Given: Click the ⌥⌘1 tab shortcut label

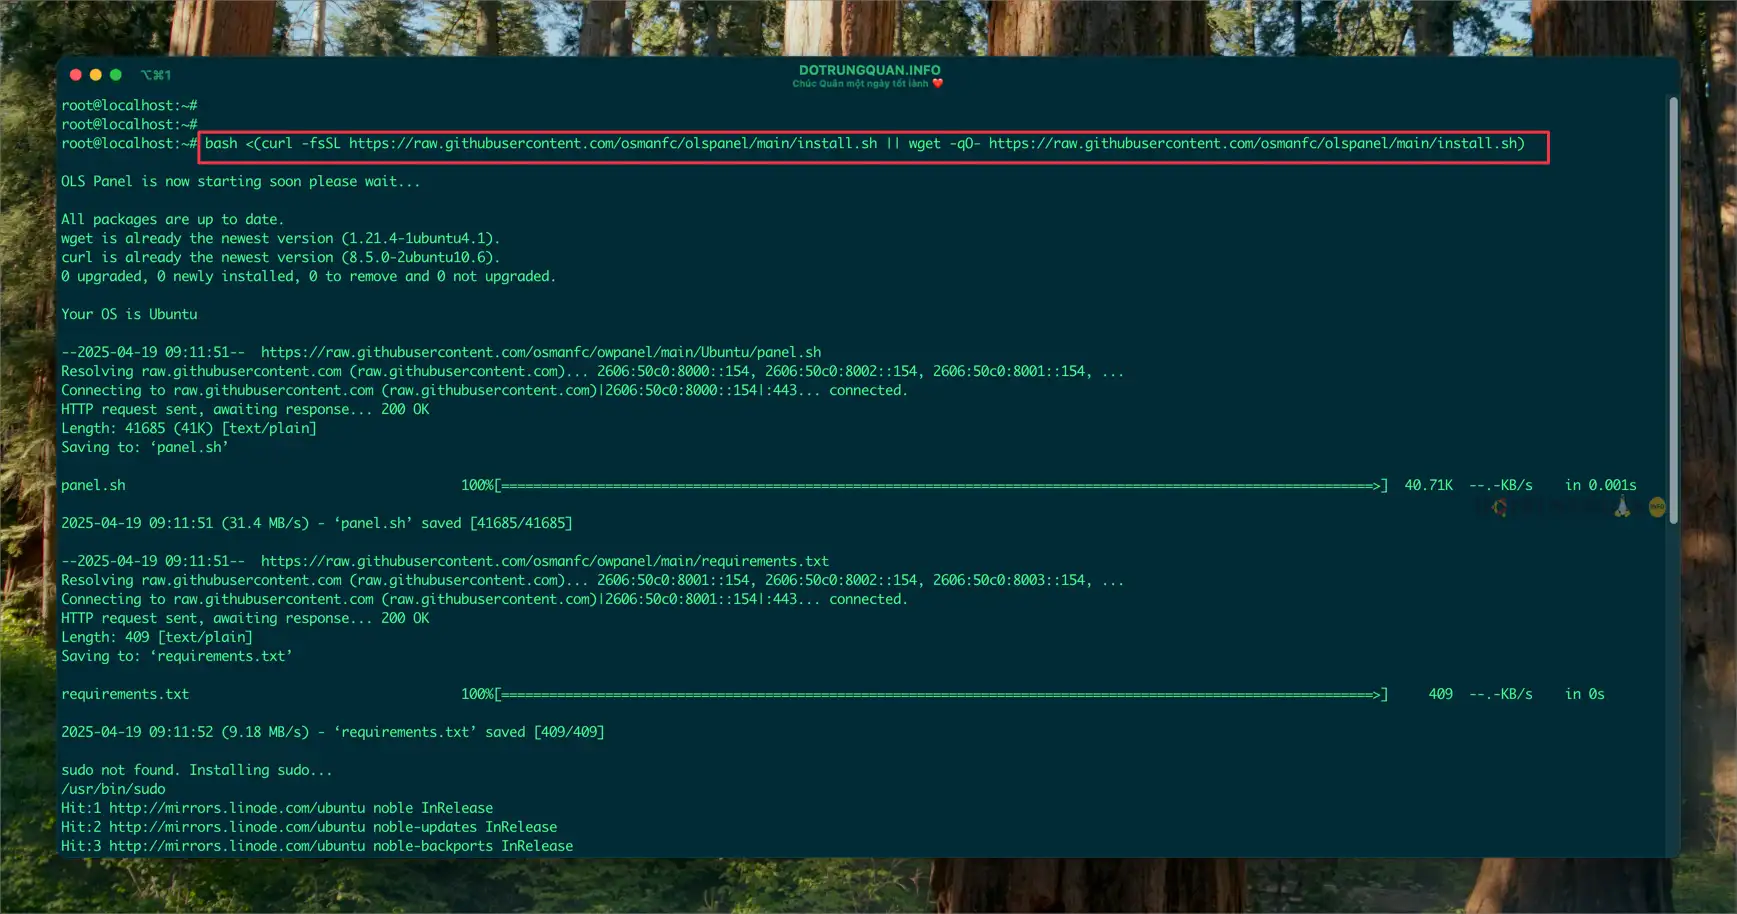Looking at the screenshot, I should click(156, 75).
